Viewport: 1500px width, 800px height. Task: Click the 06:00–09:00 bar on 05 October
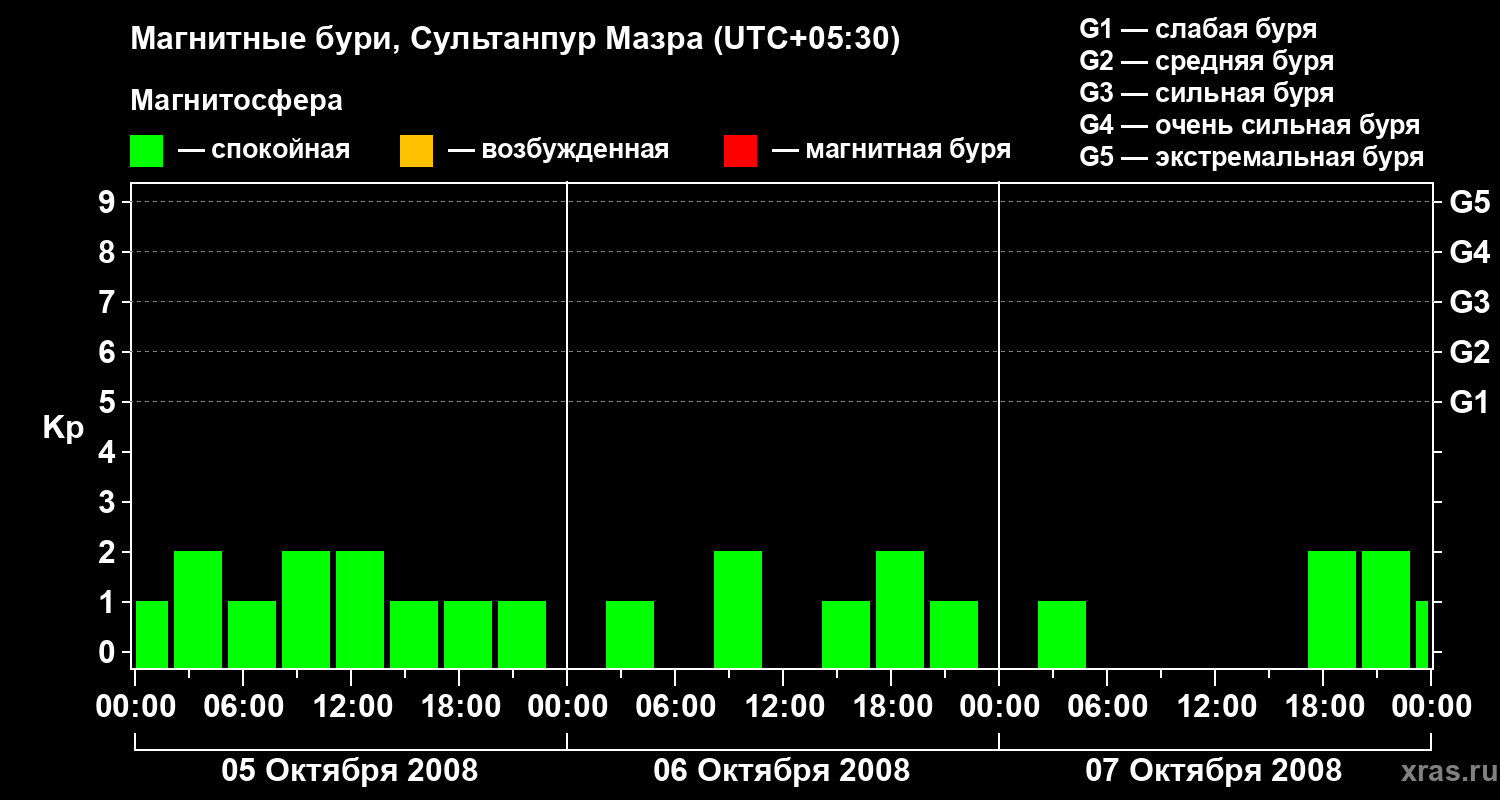[252, 634]
